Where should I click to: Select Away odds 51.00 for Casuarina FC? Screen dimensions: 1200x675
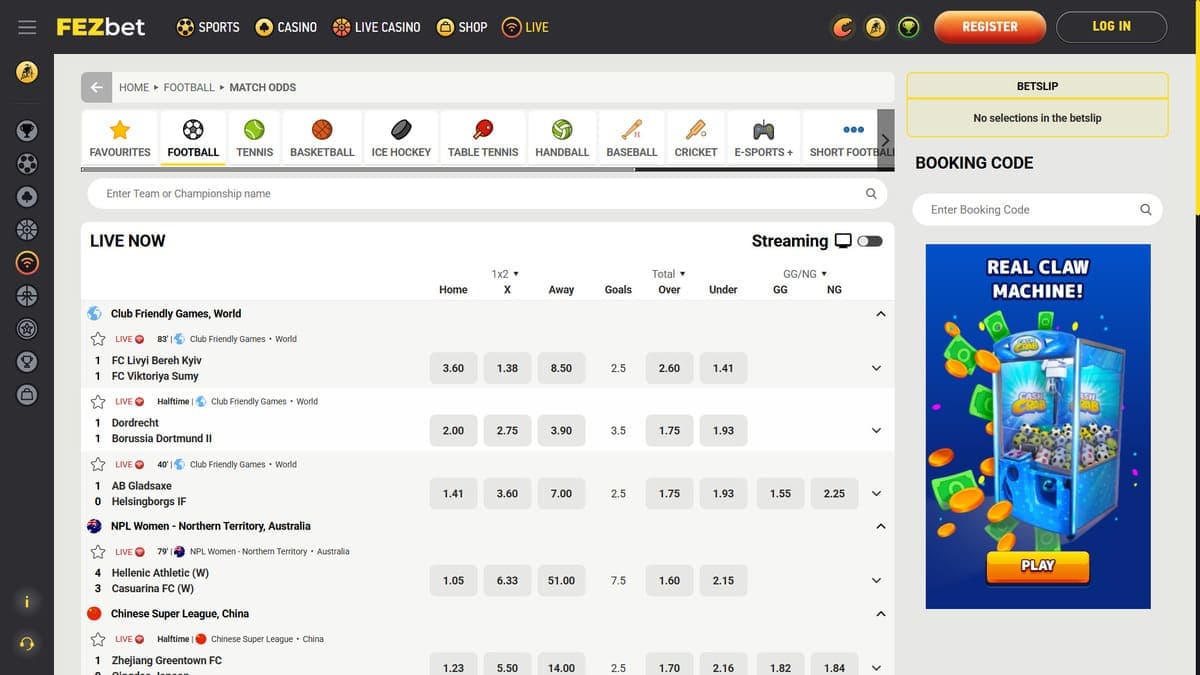click(561, 581)
